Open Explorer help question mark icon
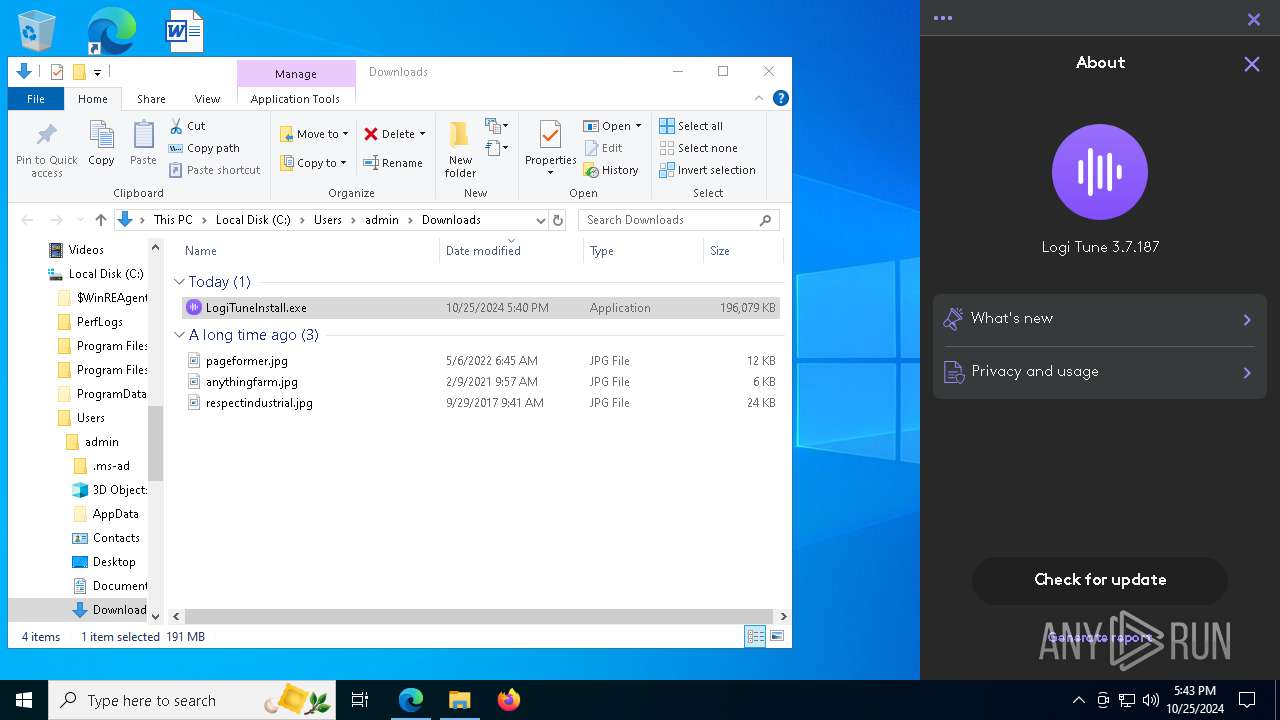This screenshot has height=720, width=1280. click(781, 98)
